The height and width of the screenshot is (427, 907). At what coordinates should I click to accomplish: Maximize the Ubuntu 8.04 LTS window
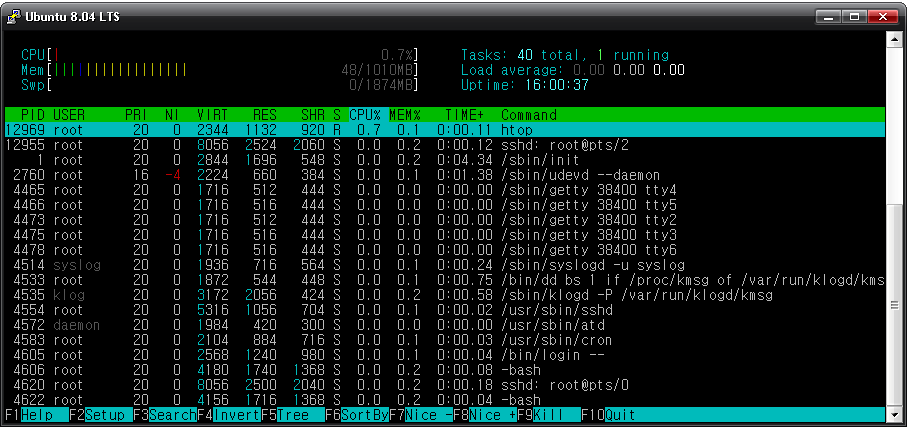855,17
